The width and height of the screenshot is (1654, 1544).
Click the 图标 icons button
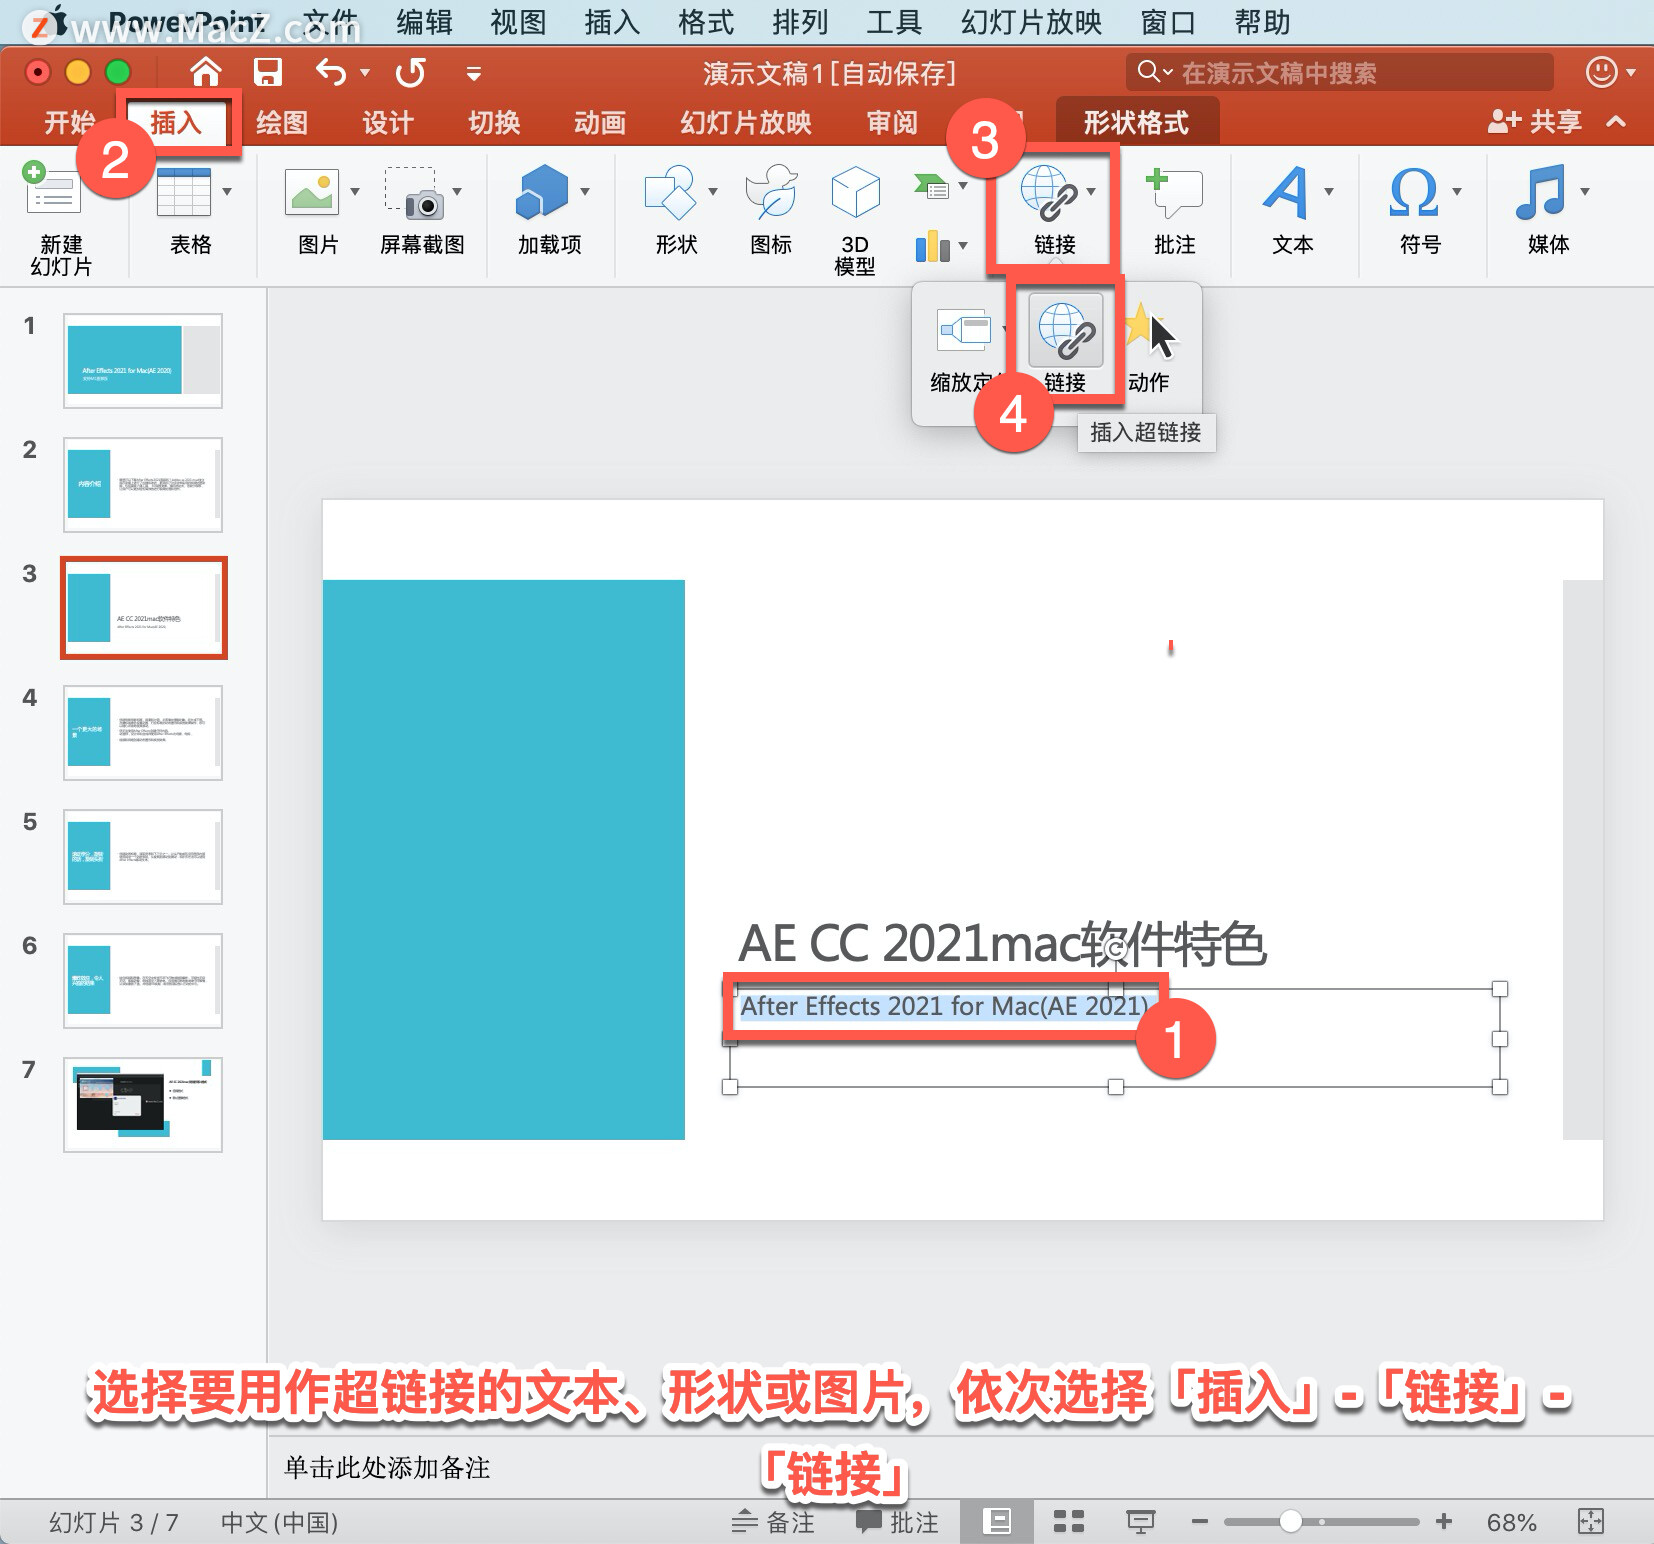(x=771, y=192)
